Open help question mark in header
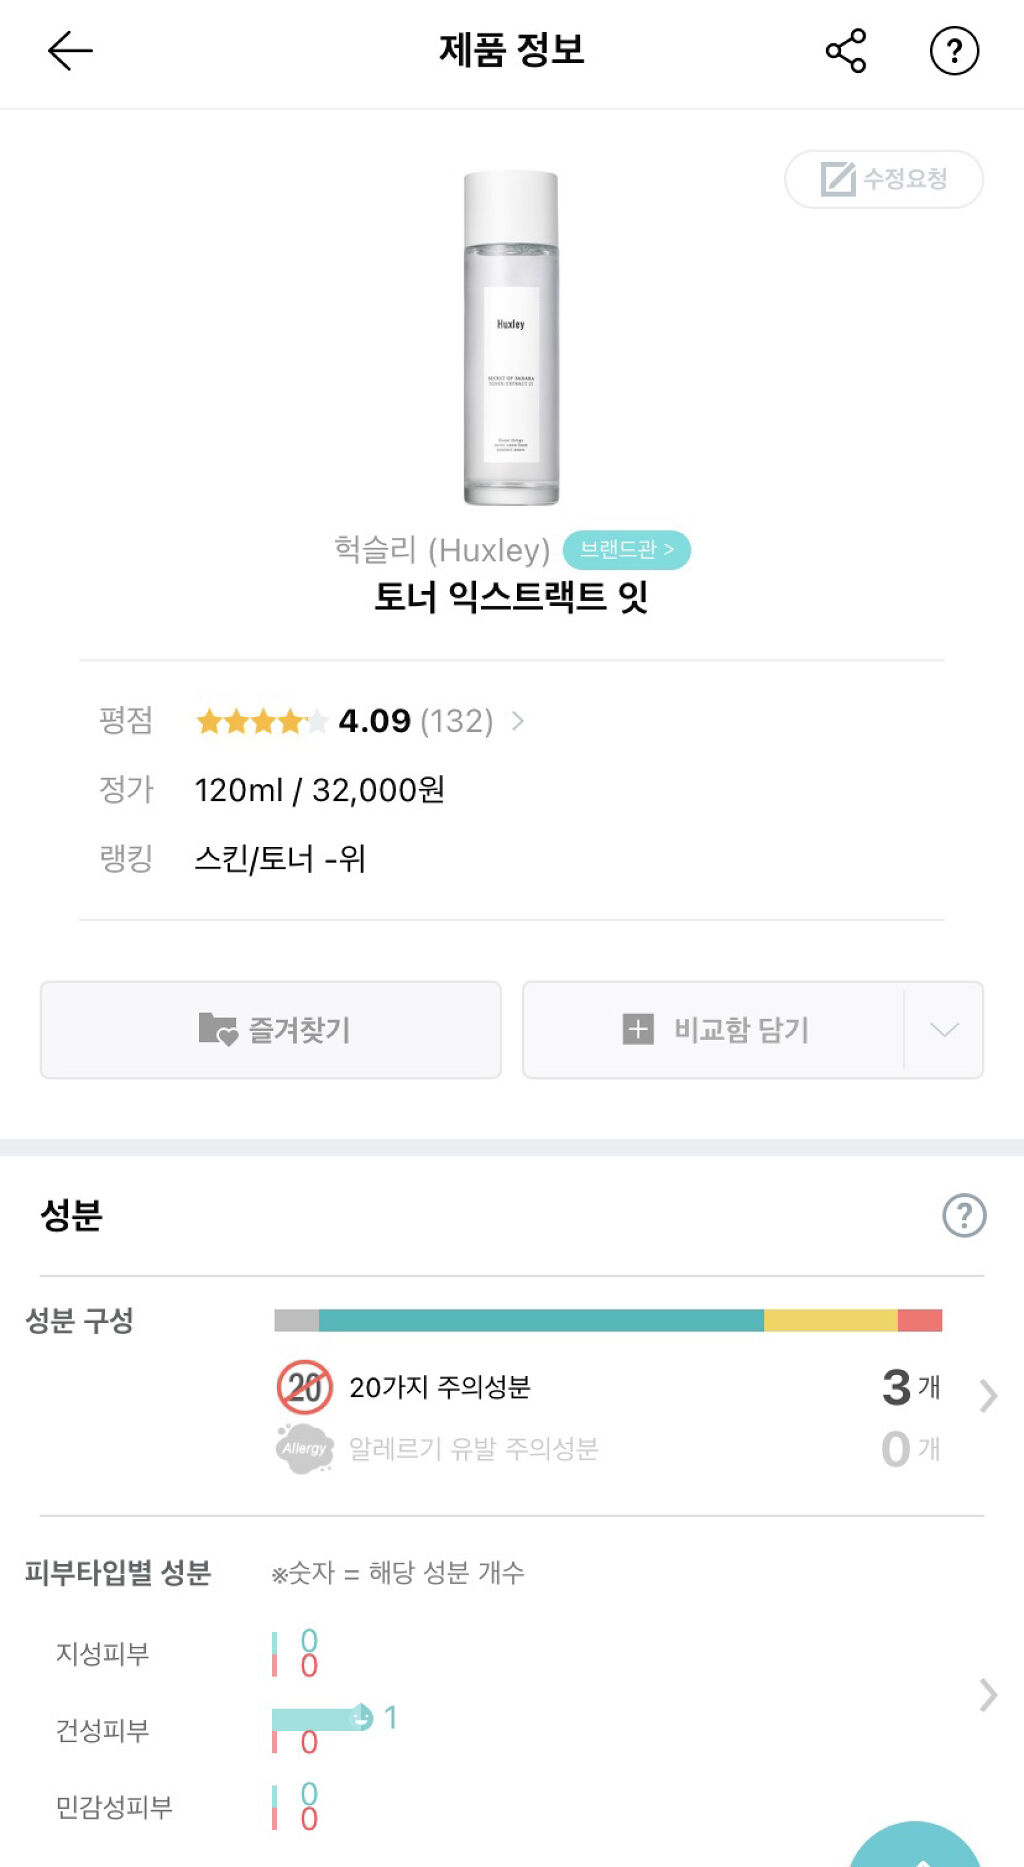This screenshot has width=1024, height=1867. pos(954,51)
